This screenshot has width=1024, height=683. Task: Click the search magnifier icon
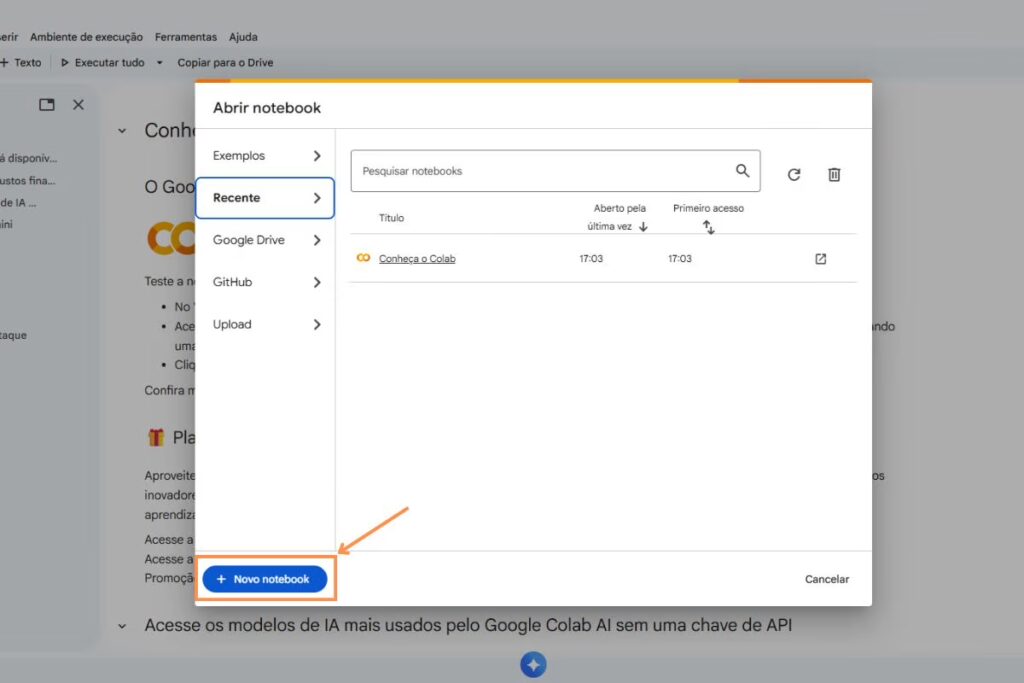(x=742, y=171)
